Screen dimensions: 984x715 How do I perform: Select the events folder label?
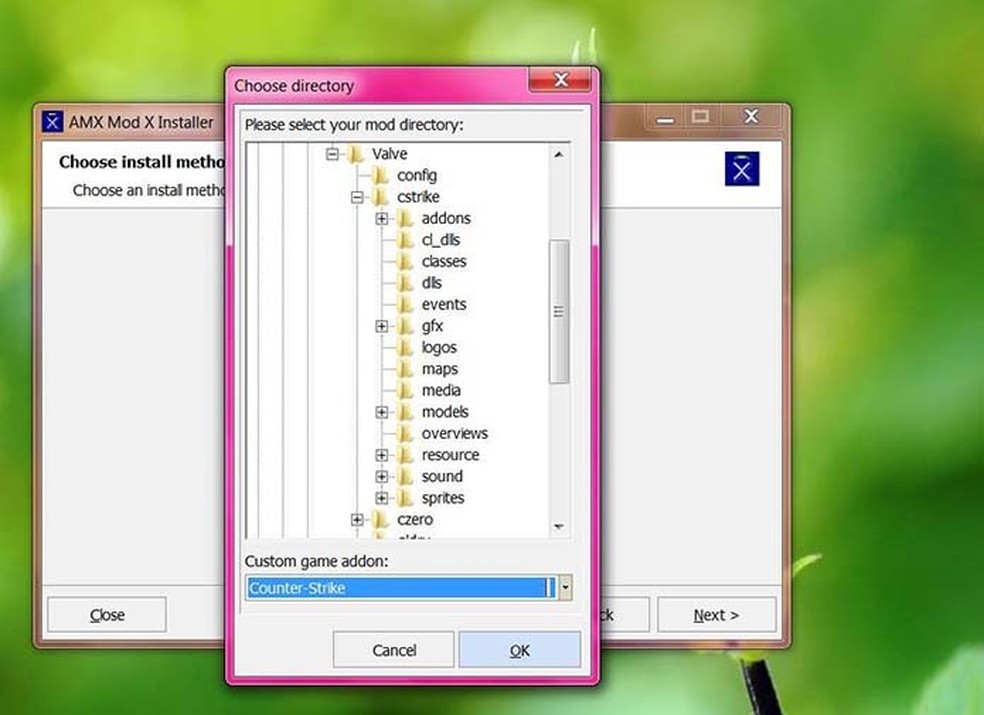click(444, 304)
